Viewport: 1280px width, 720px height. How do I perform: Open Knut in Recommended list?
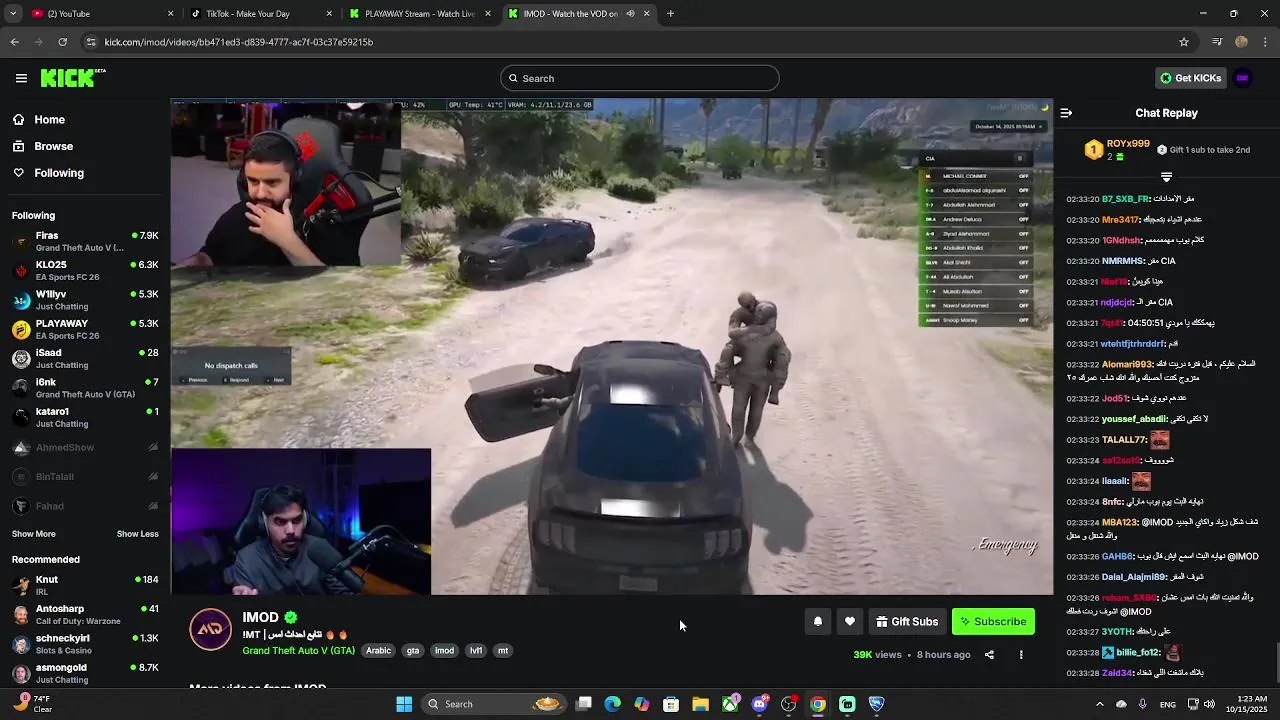point(85,585)
